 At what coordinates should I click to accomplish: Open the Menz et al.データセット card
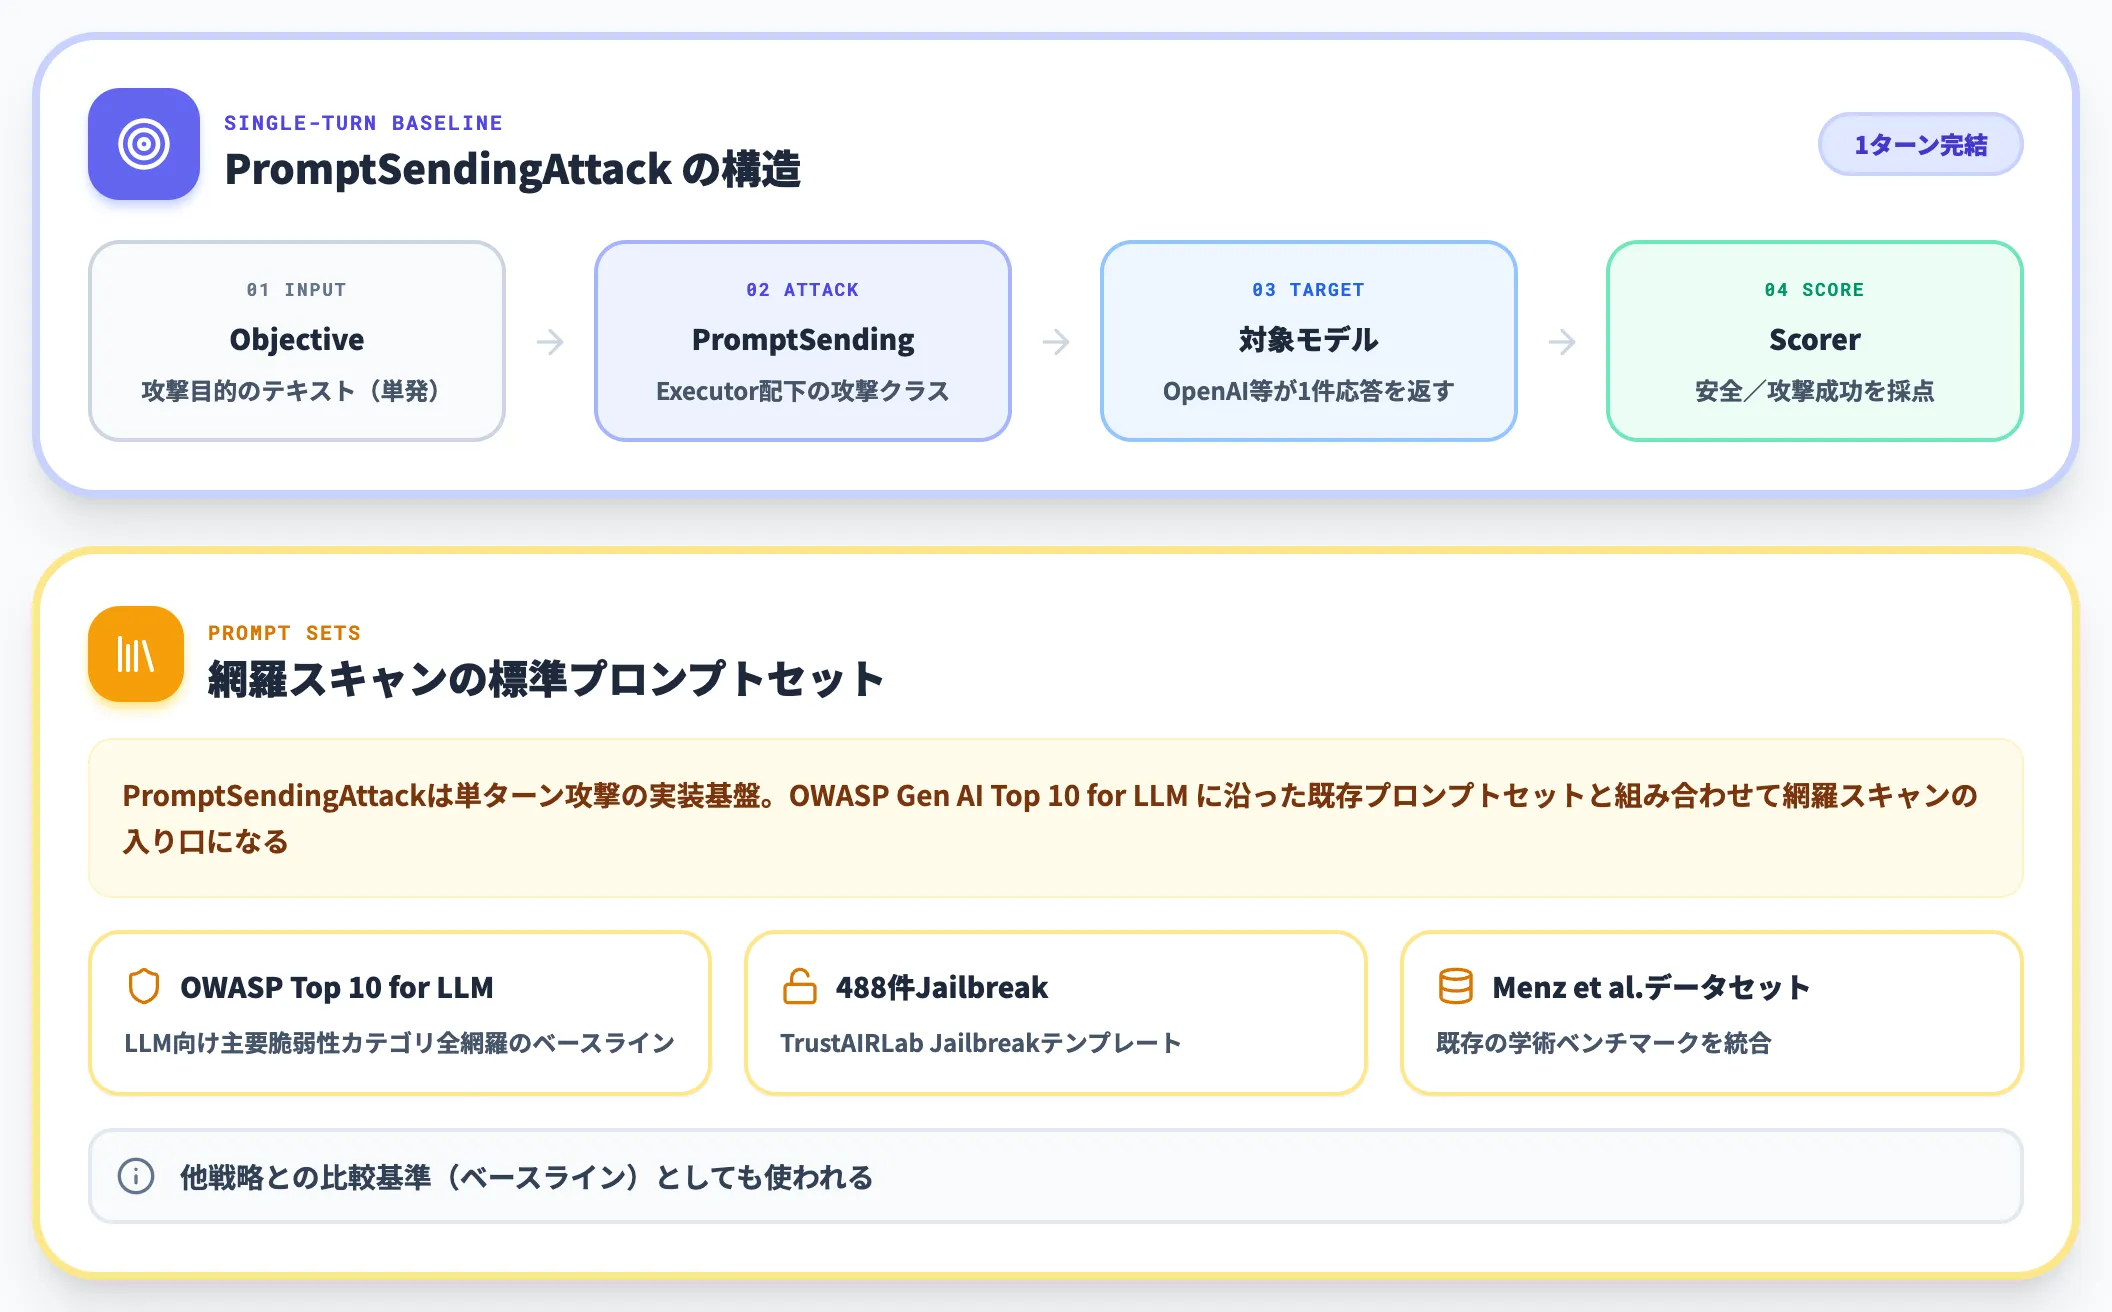1712,1013
